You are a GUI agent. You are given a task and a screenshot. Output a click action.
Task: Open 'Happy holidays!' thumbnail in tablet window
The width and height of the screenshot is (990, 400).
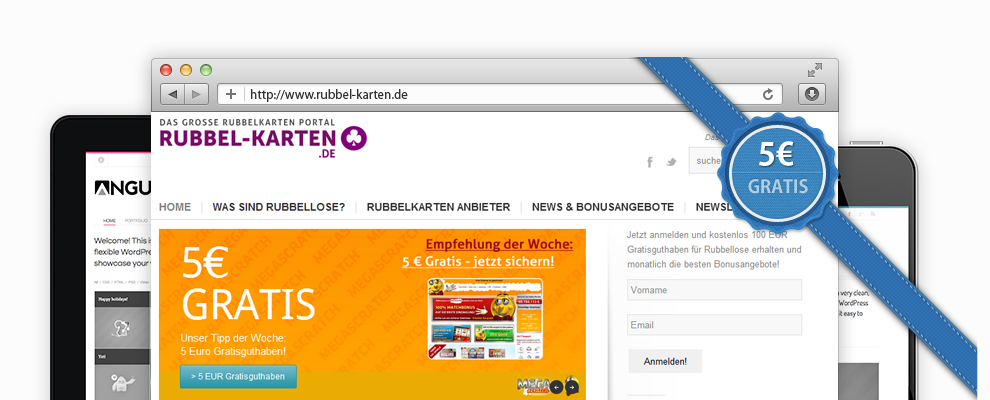point(122,319)
